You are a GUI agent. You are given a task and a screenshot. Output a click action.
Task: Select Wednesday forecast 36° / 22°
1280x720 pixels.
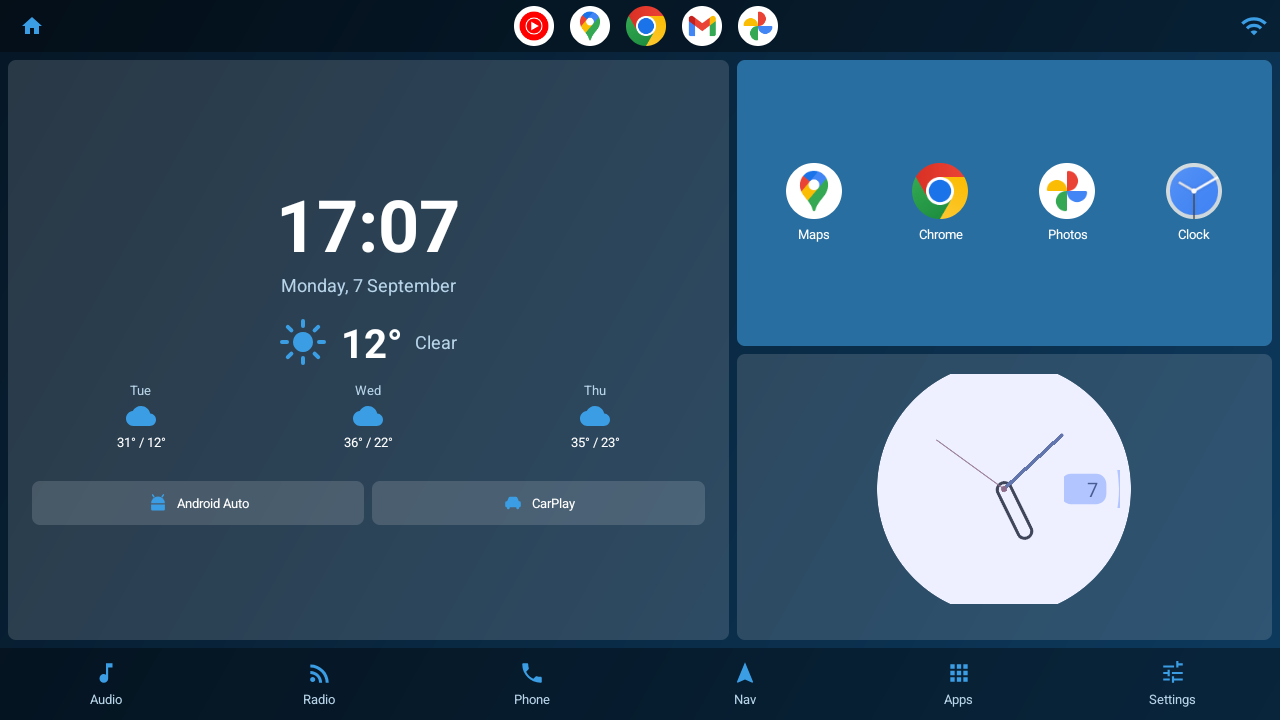(368, 442)
